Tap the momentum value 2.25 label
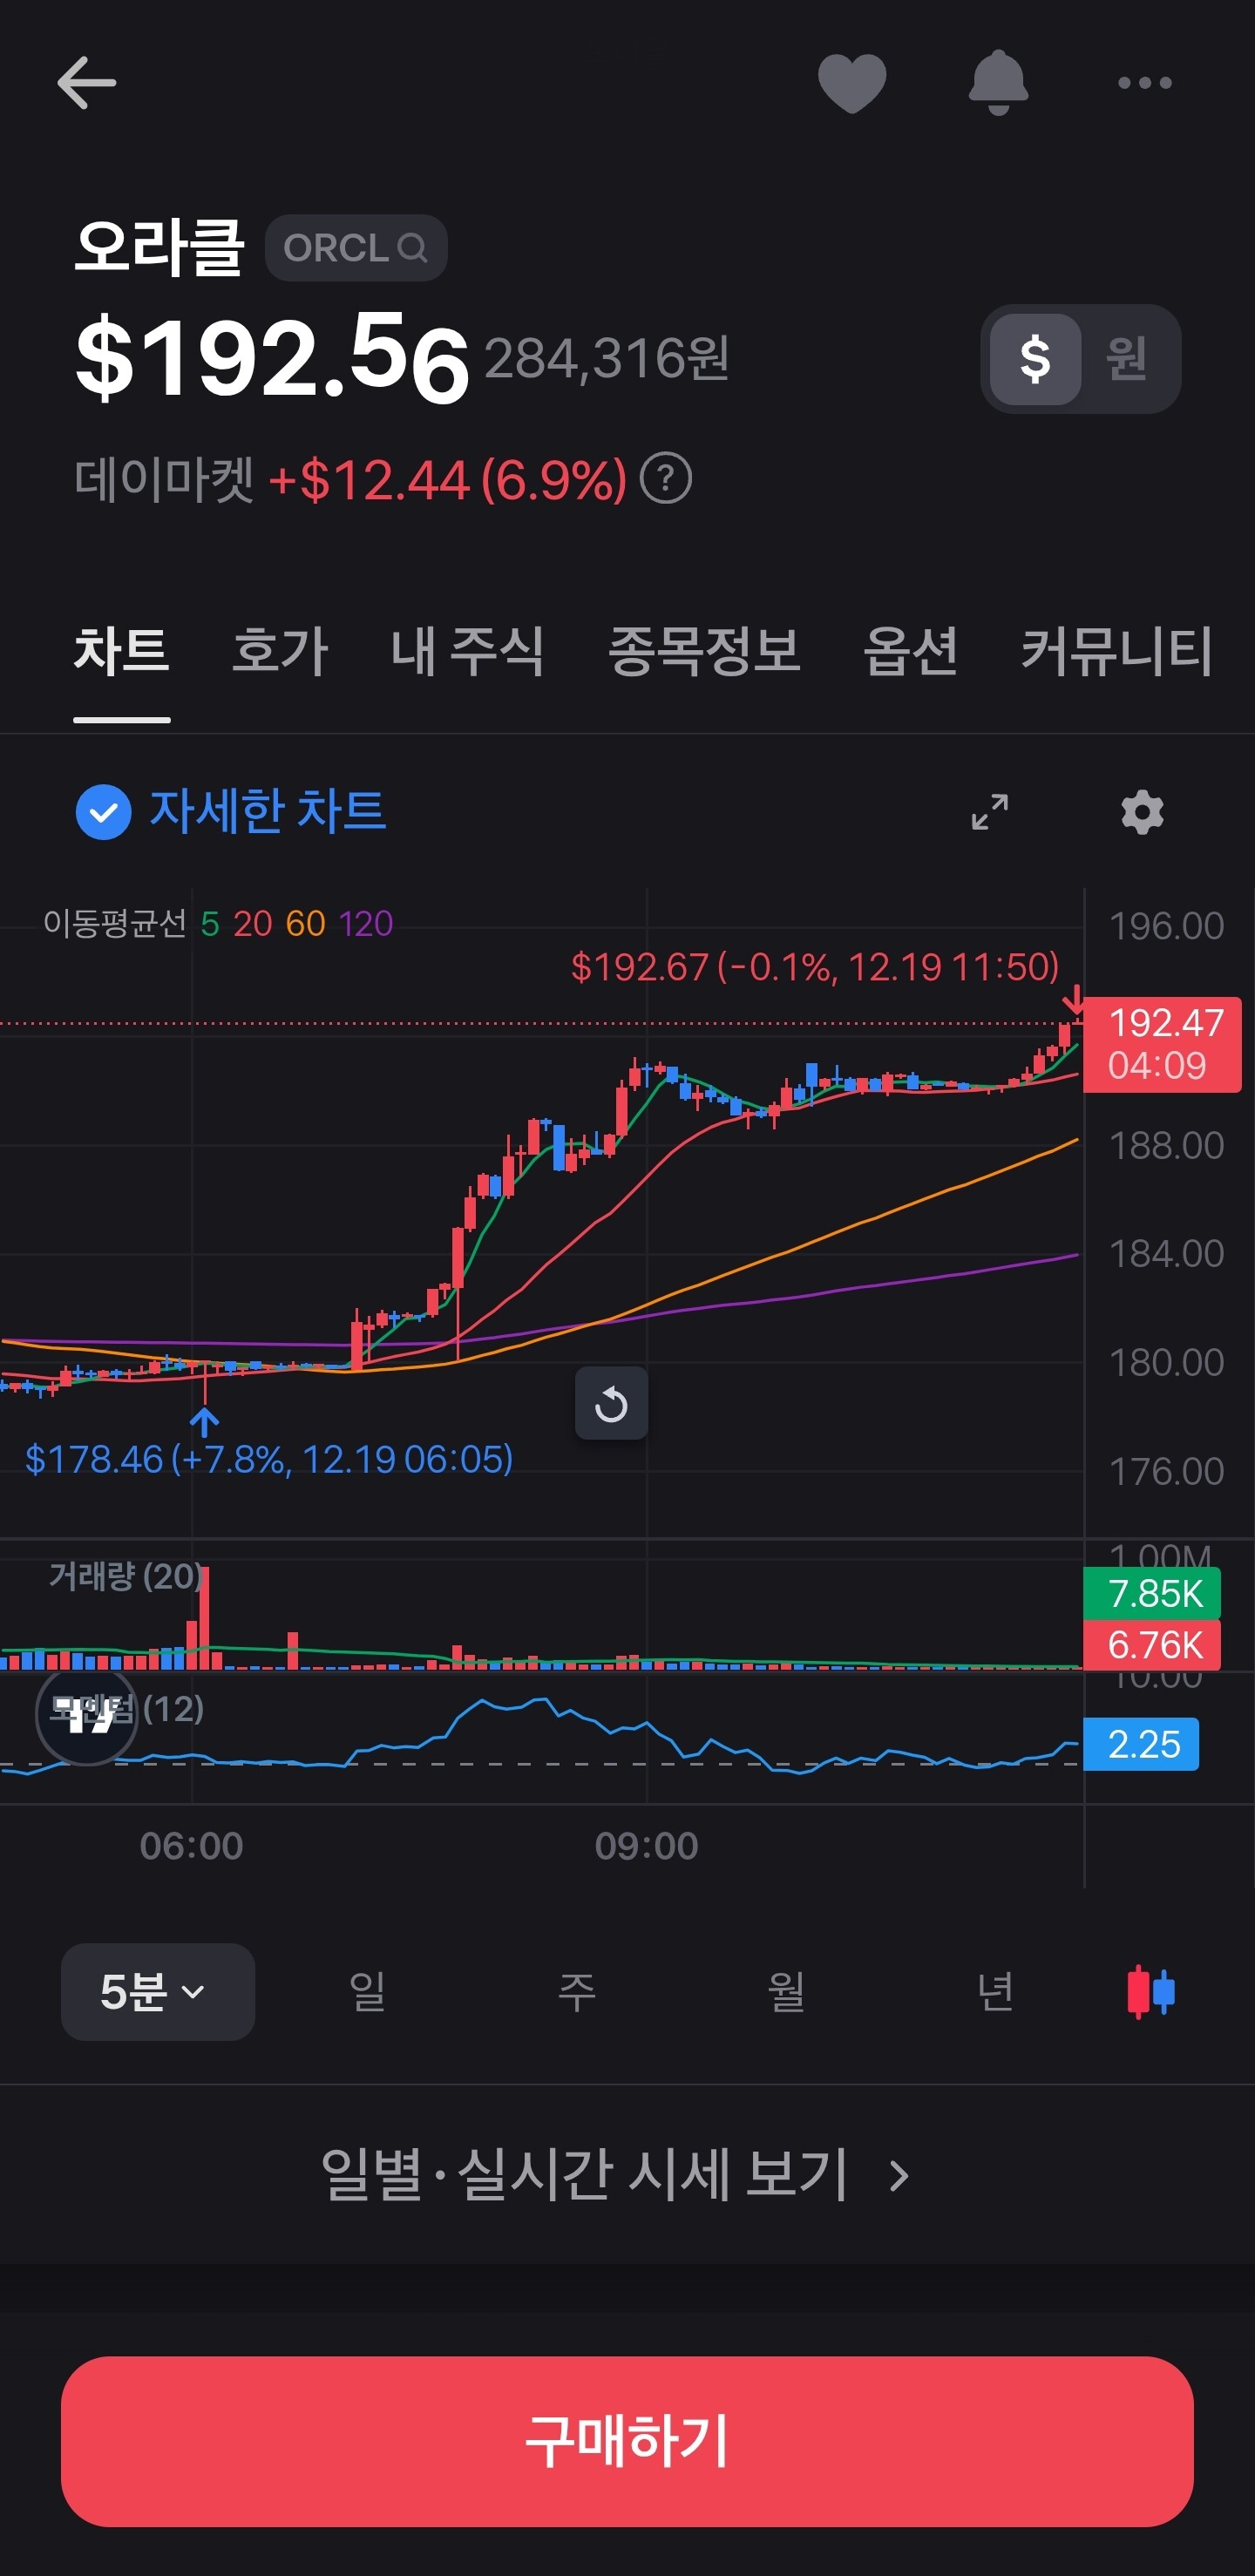The width and height of the screenshot is (1255, 2576). tap(1141, 1745)
